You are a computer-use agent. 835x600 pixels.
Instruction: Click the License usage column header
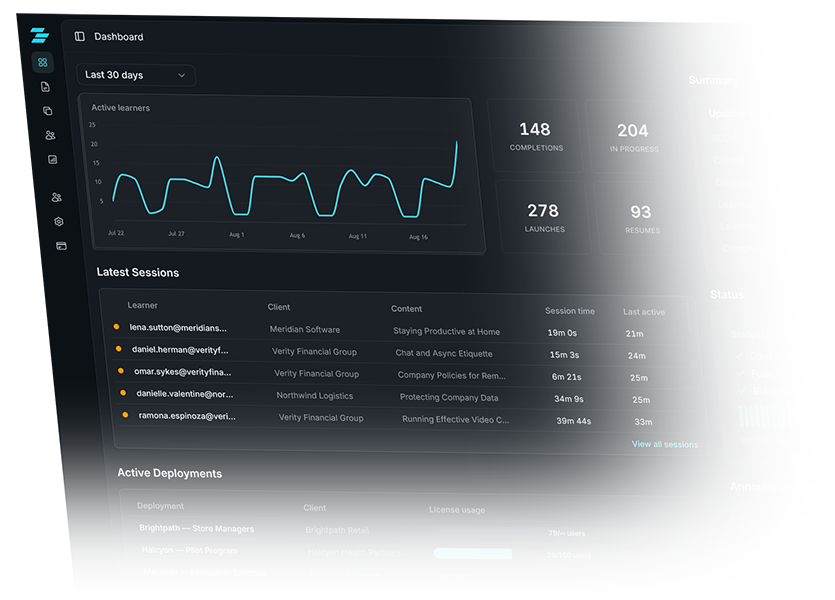(457, 509)
